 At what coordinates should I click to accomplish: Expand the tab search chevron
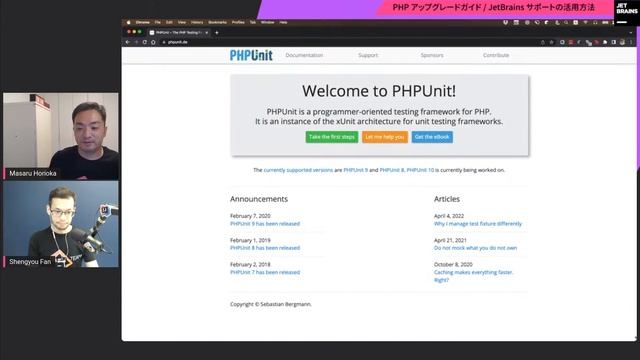pos(631,33)
